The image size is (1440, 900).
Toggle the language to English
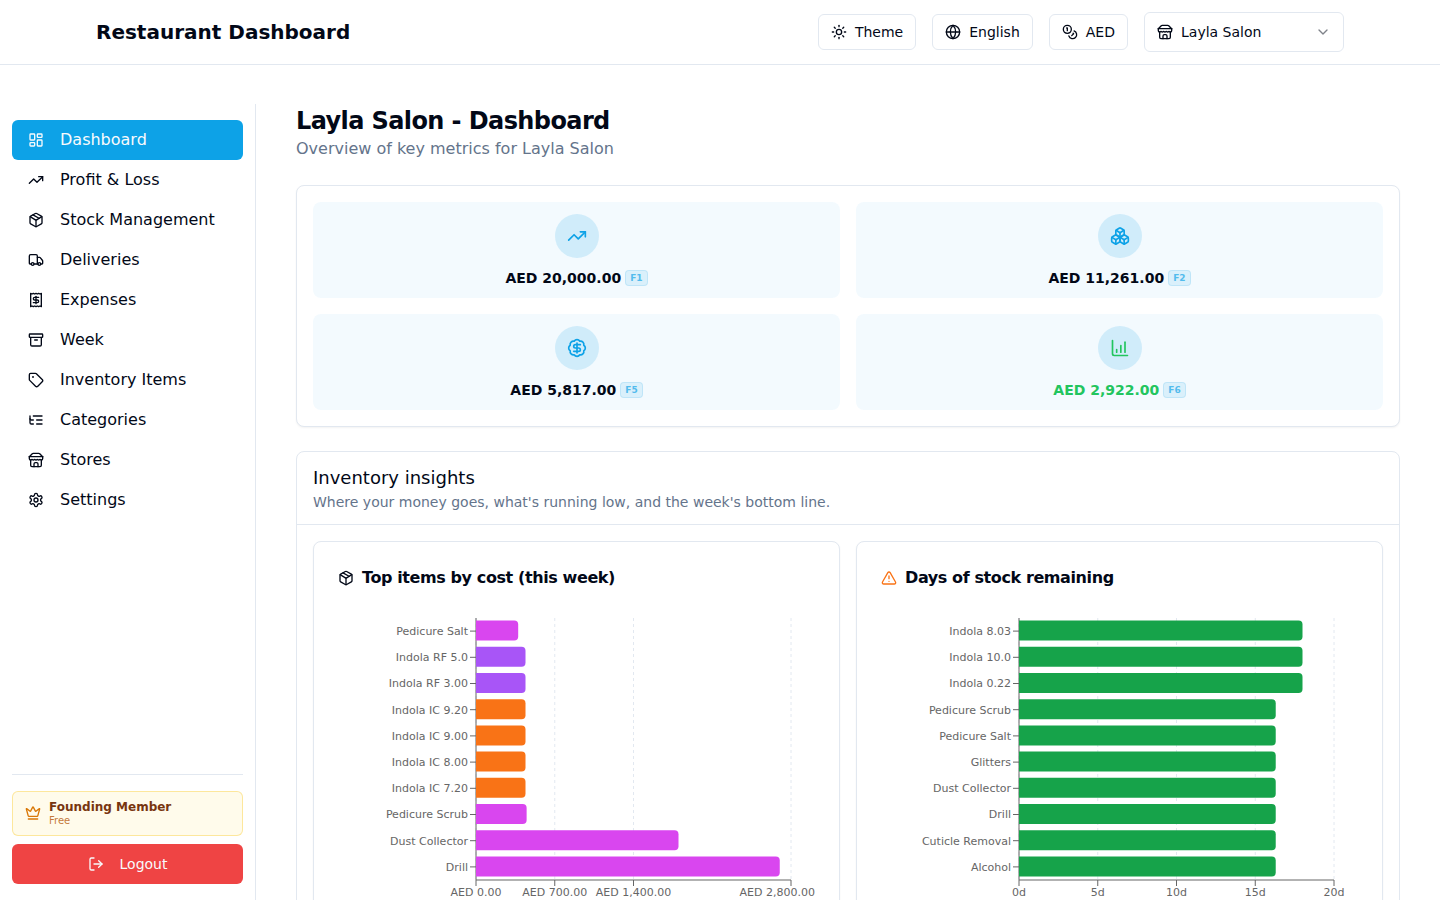tap(982, 32)
